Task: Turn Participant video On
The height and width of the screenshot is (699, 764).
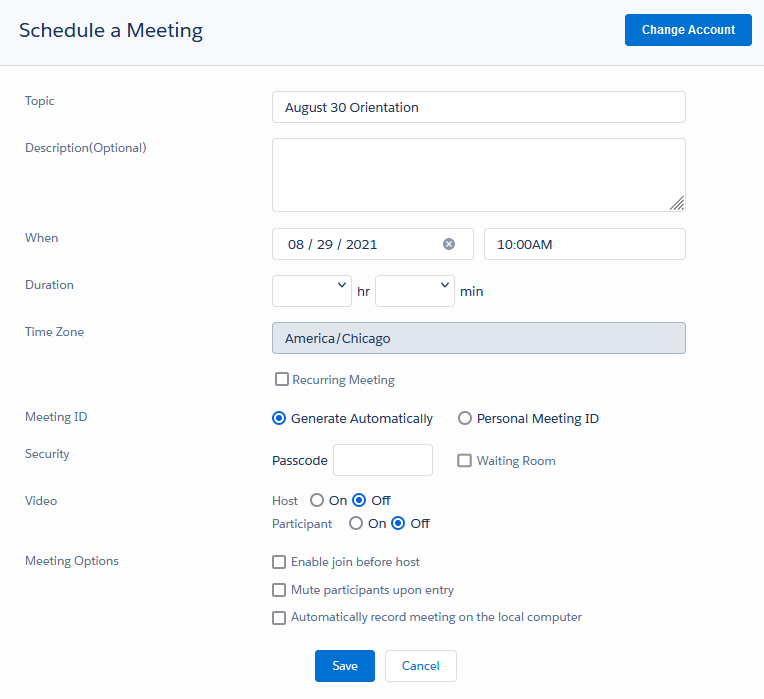Action: pos(356,523)
